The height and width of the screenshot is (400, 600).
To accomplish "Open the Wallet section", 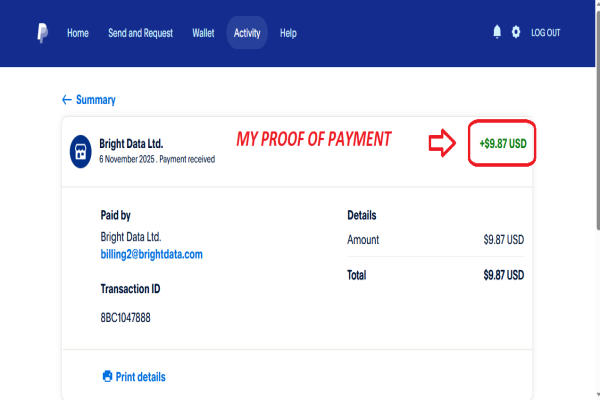I will (x=203, y=33).
